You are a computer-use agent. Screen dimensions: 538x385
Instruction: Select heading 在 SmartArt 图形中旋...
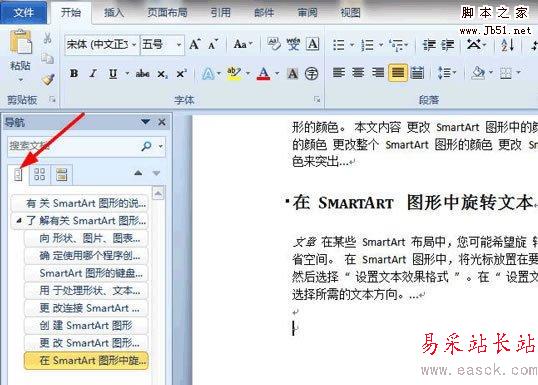point(86,361)
